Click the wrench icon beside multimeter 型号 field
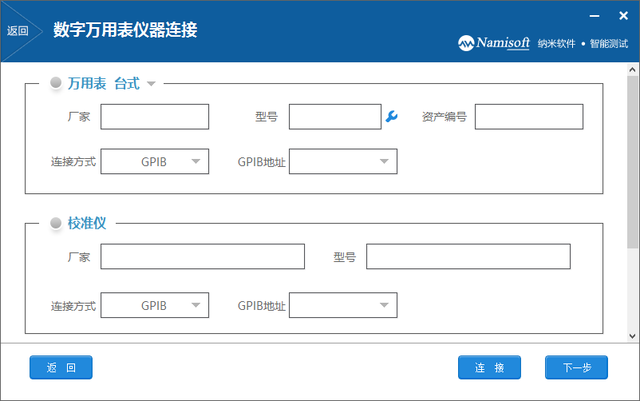Image resolution: width=640 pixels, height=401 pixels. pos(391,118)
